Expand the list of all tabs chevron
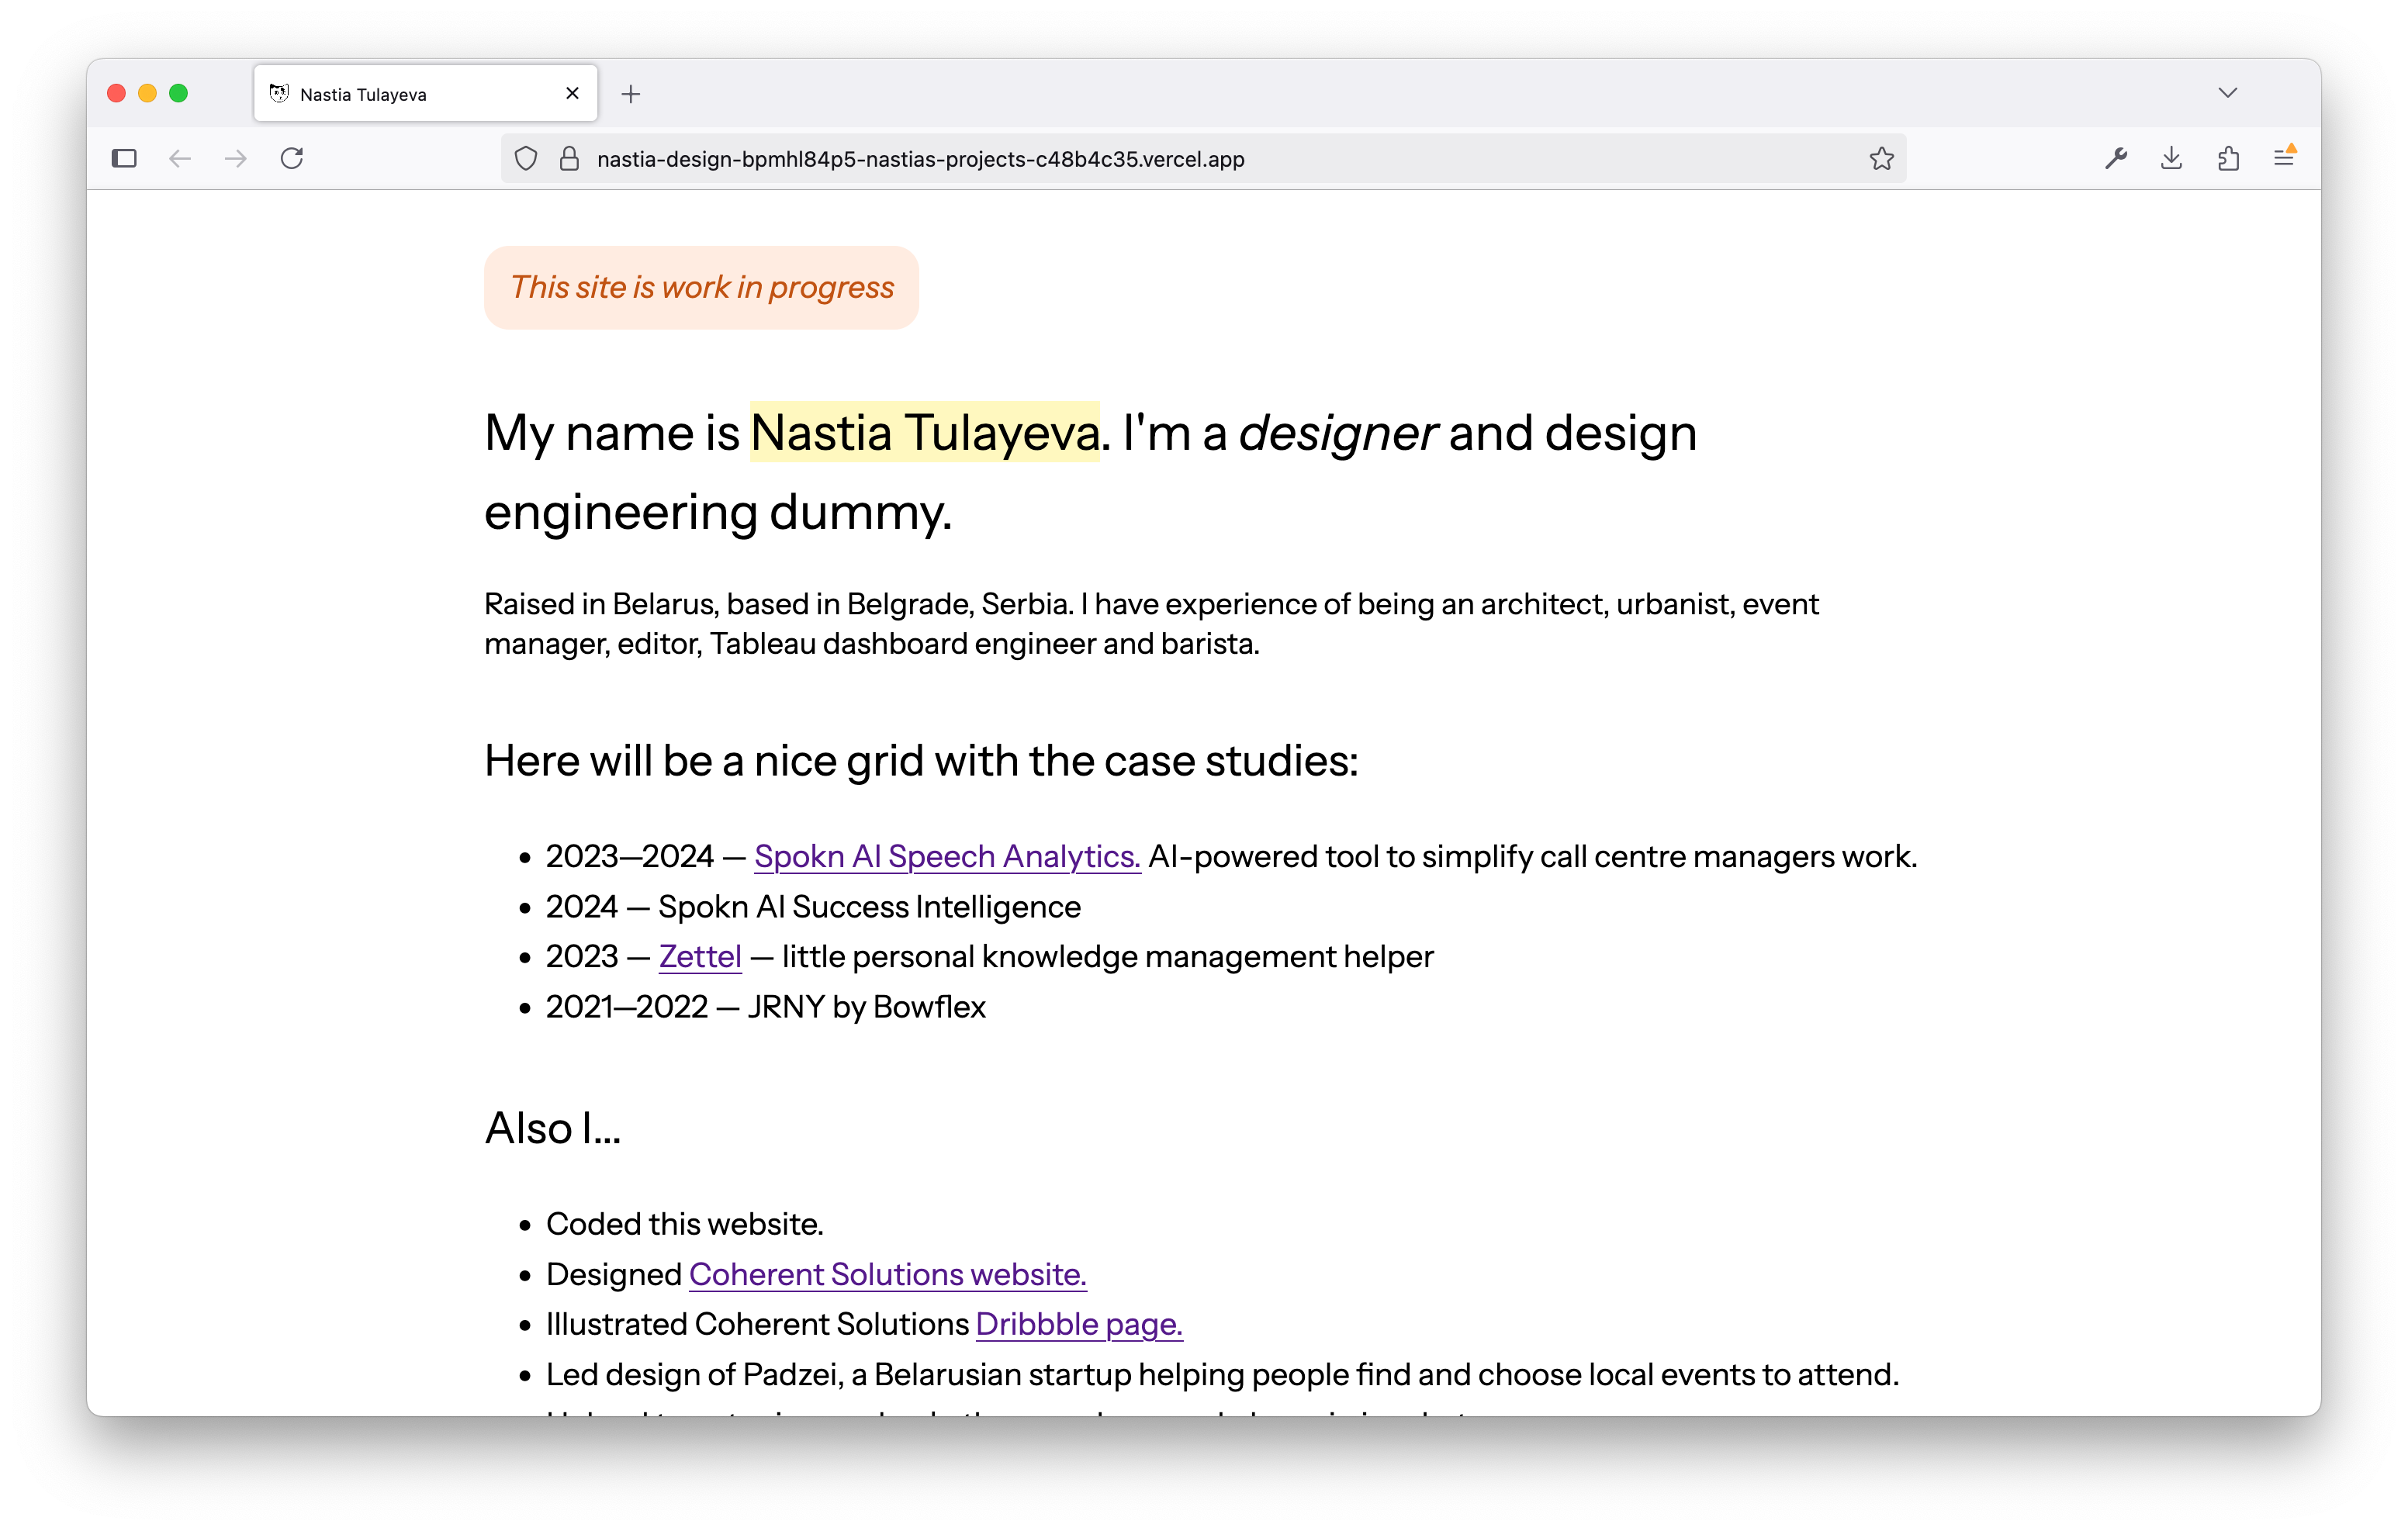The width and height of the screenshot is (2408, 1531). click(2227, 92)
